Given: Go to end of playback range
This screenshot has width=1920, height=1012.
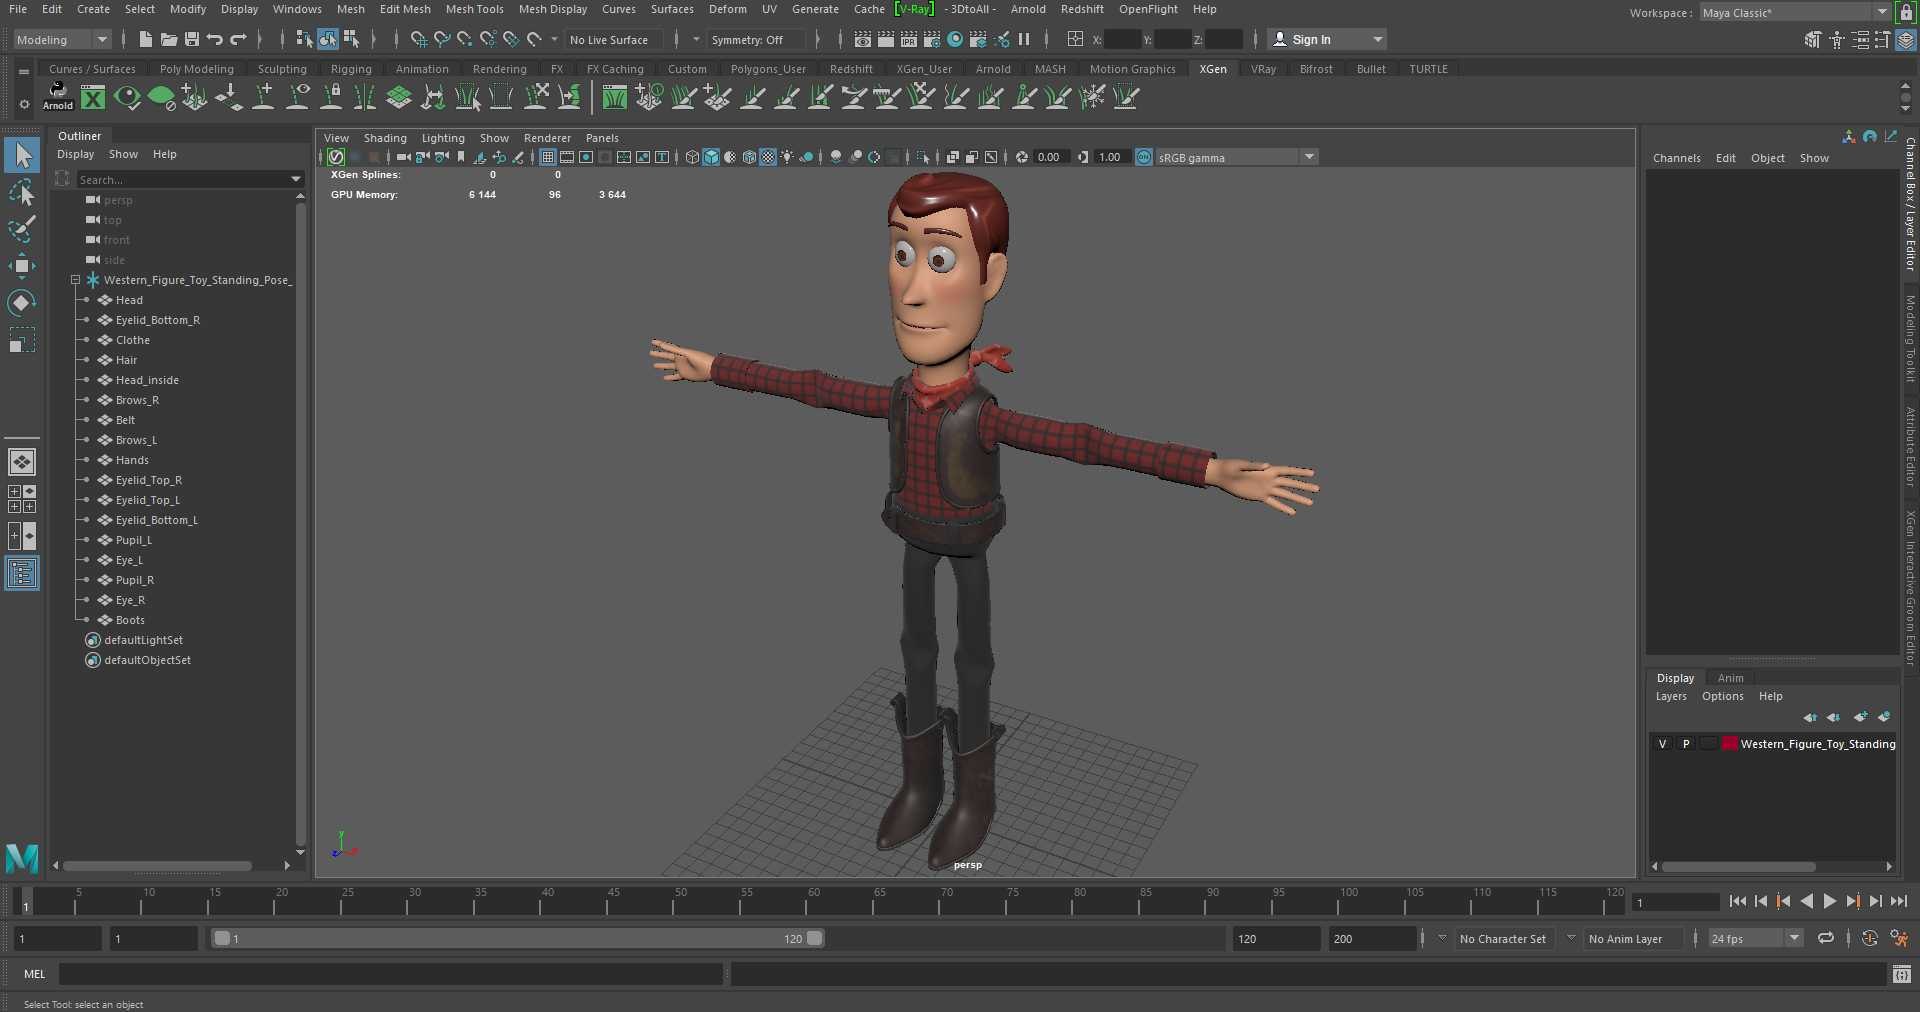Looking at the screenshot, I should pos(1899,901).
